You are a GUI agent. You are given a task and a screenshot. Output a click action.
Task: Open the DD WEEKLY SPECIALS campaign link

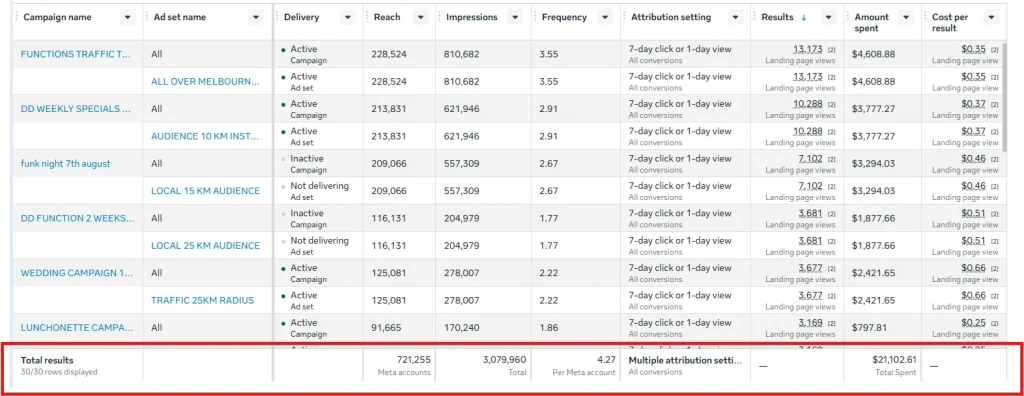(76, 109)
